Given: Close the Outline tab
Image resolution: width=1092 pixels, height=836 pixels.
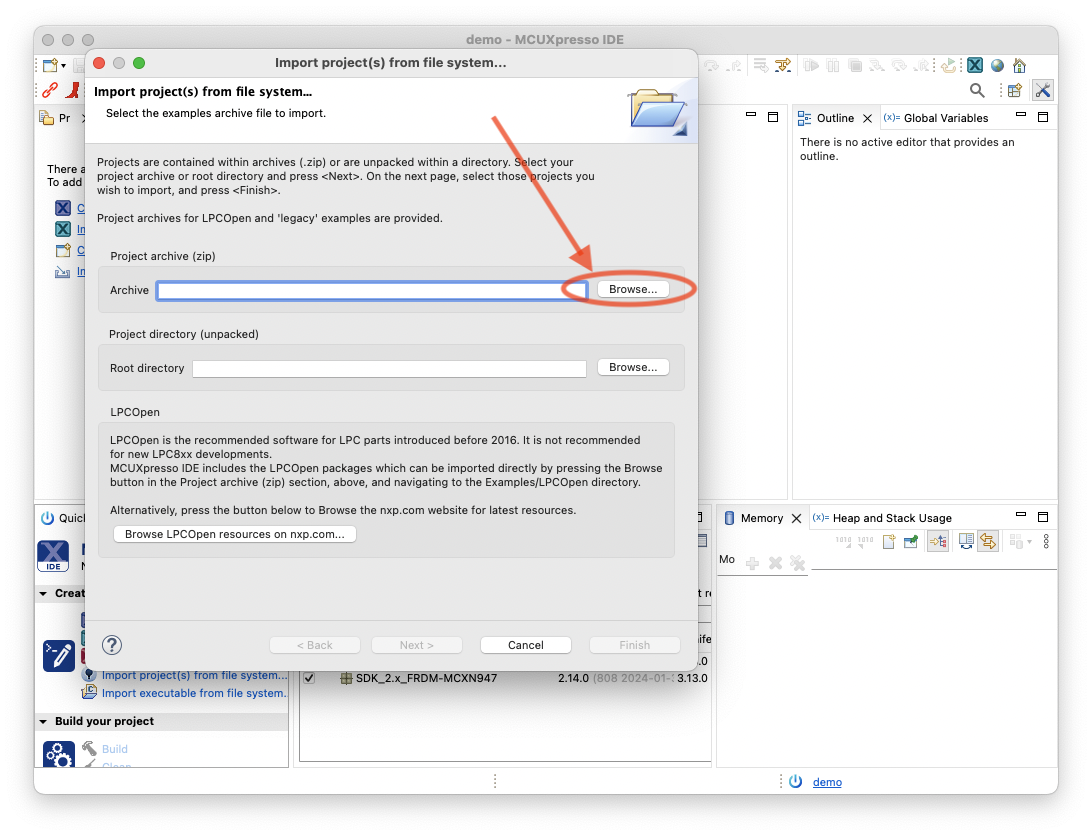Looking at the screenshot, I should tap(867, 118).
